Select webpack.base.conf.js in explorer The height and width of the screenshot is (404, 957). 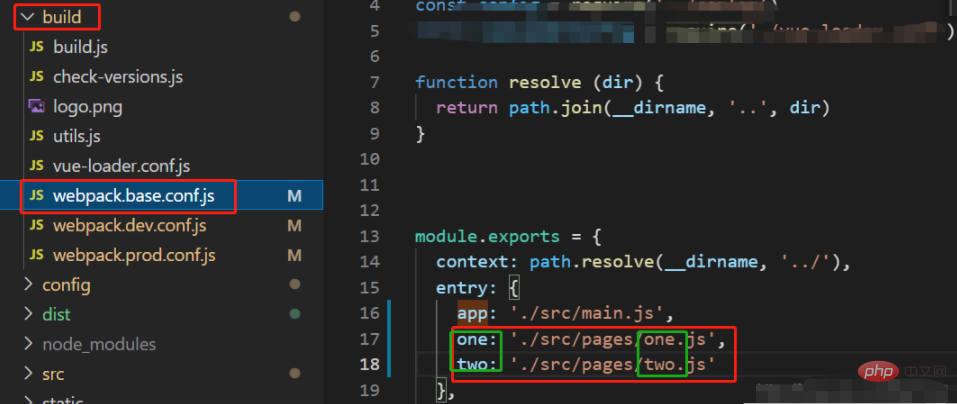134,196
